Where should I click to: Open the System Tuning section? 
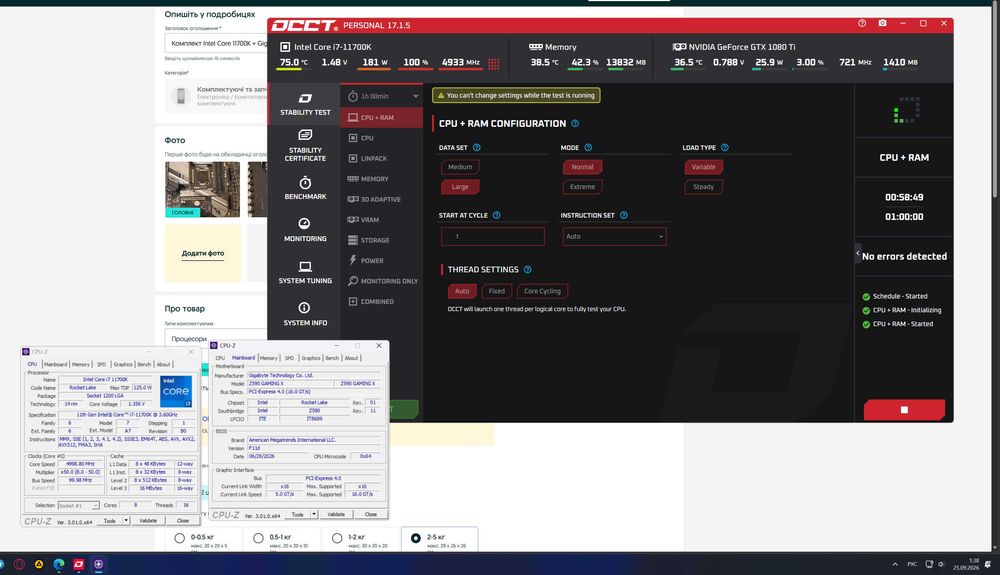click(x=305, y=273)
